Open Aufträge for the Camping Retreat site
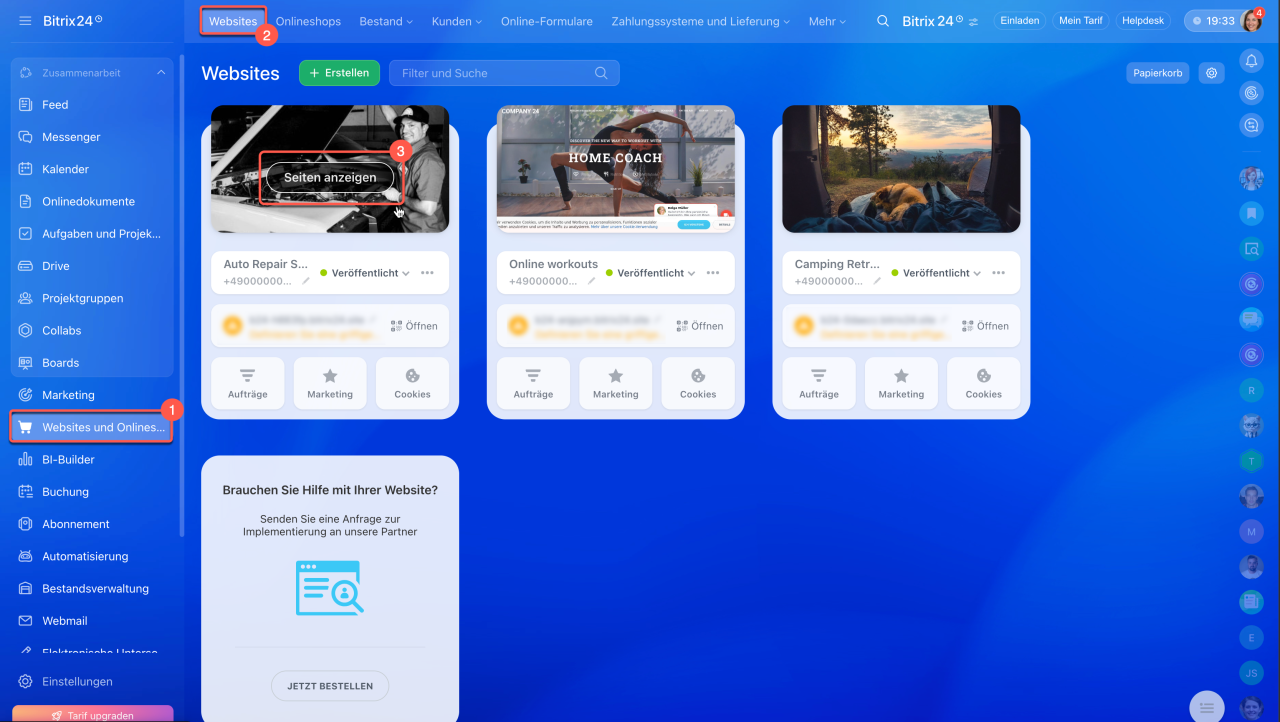The image size is (1280, 722). pyautogui.click(x=819, y=383)
